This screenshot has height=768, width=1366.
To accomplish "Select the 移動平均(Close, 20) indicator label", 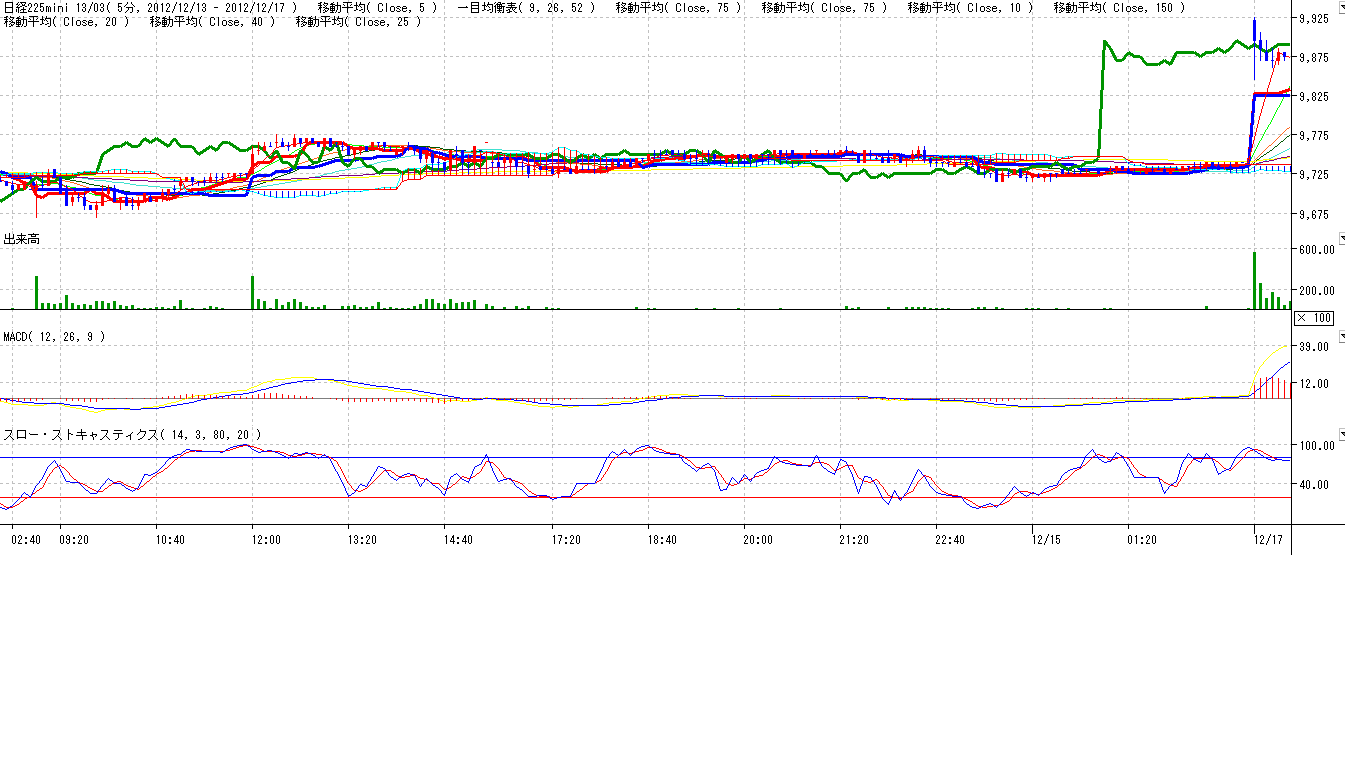I will (66, 21).
